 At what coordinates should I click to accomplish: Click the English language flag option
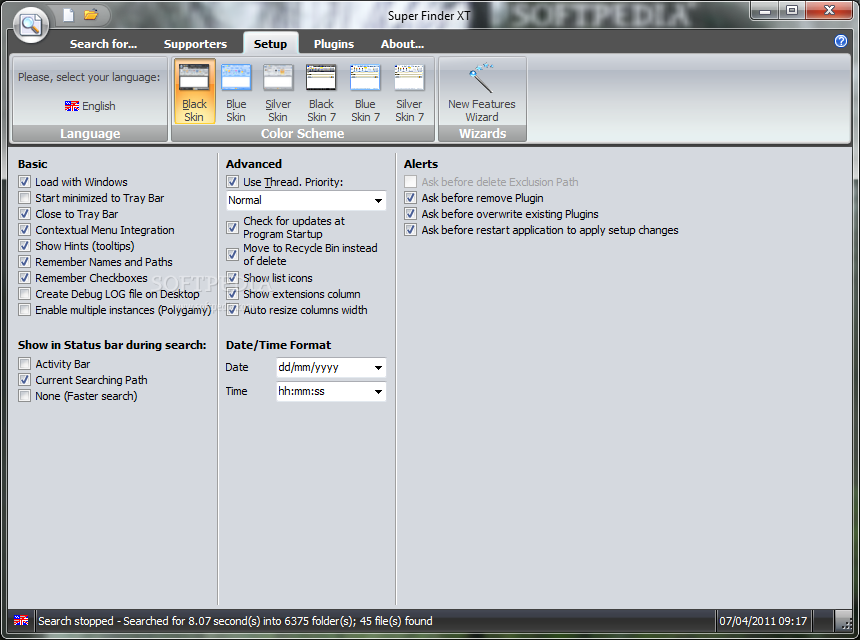click(x=90, y=106)
